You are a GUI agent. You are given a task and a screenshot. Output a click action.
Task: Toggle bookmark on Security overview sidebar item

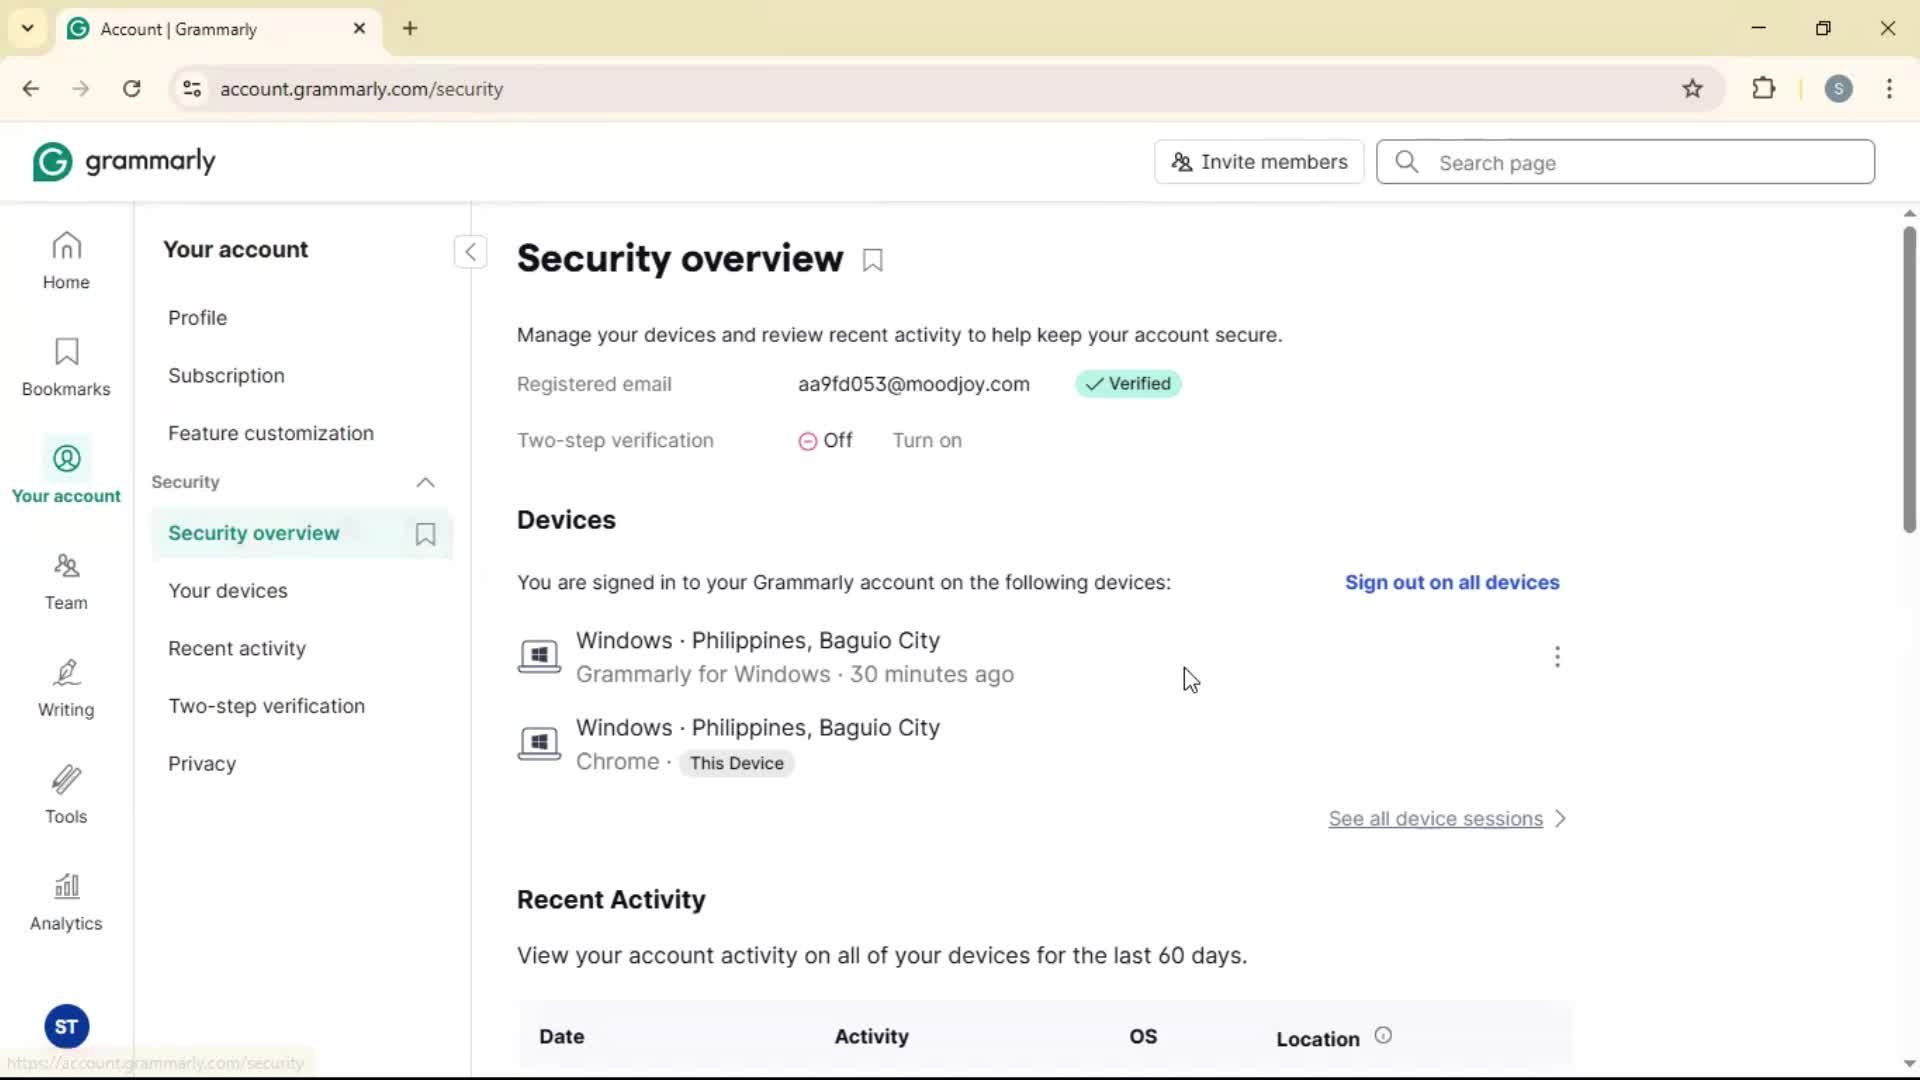pos(425,534)
